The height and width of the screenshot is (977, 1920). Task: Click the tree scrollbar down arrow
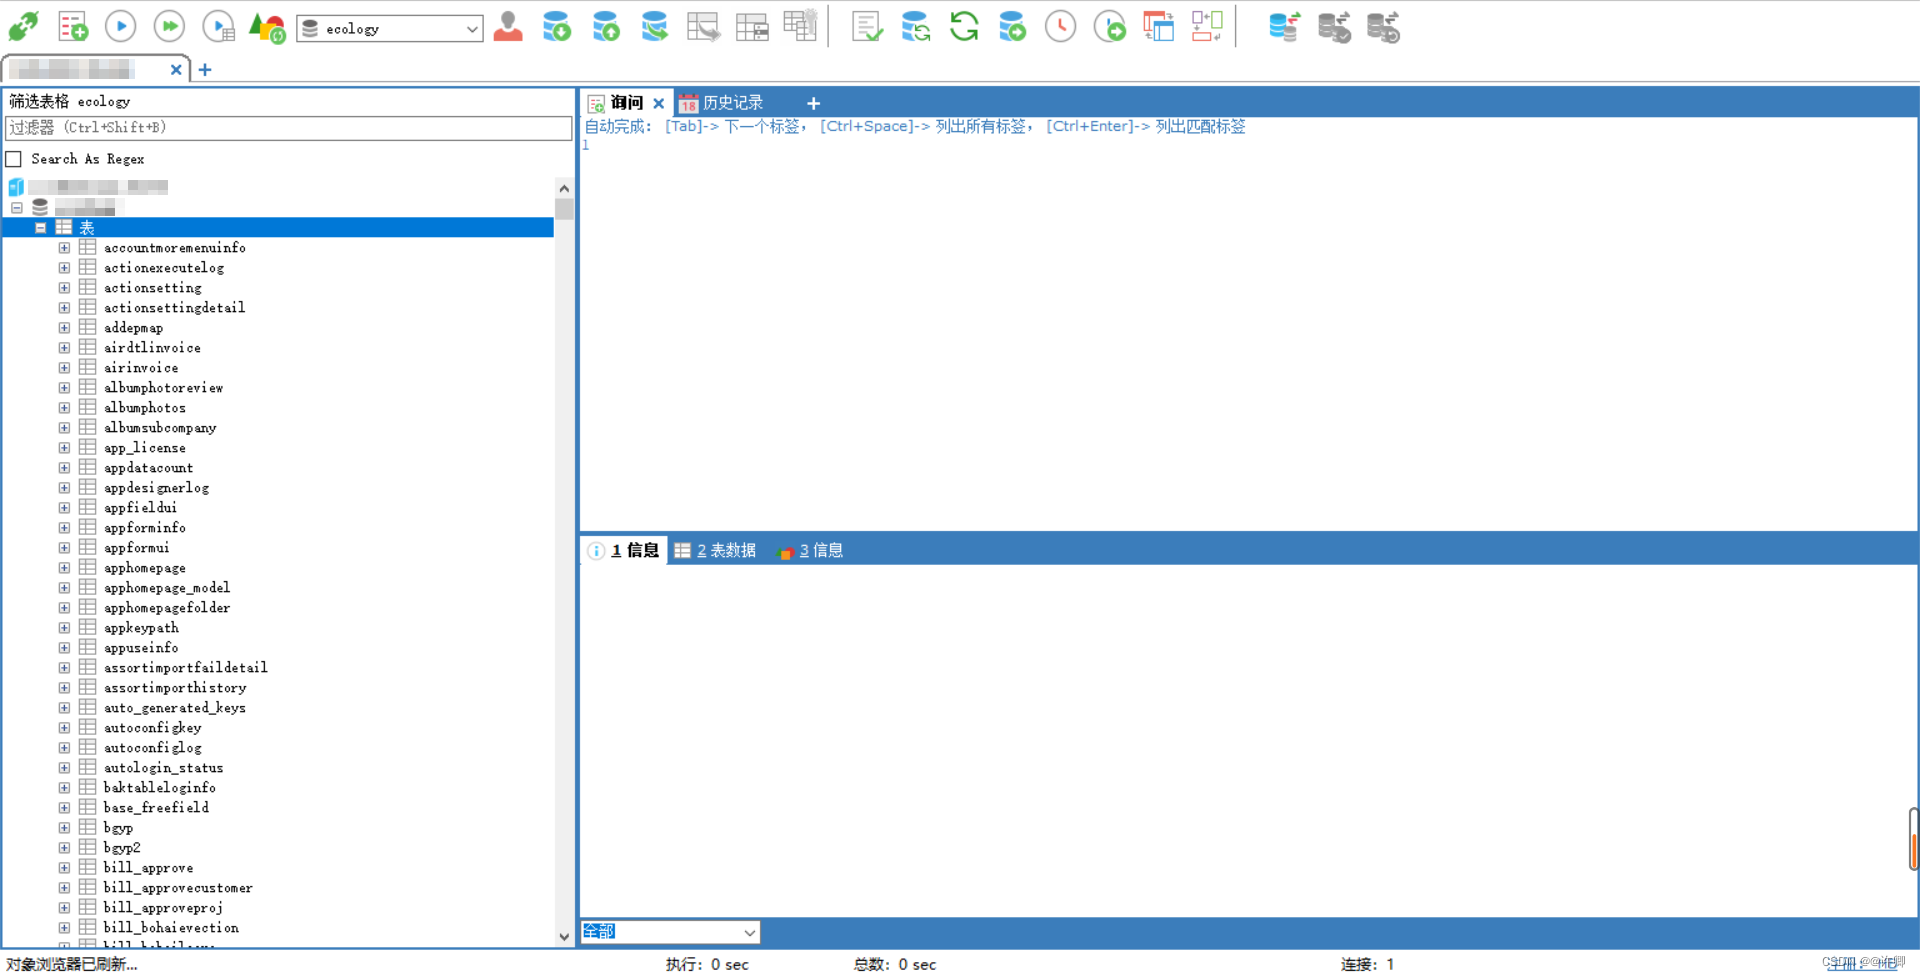(564, 937)
